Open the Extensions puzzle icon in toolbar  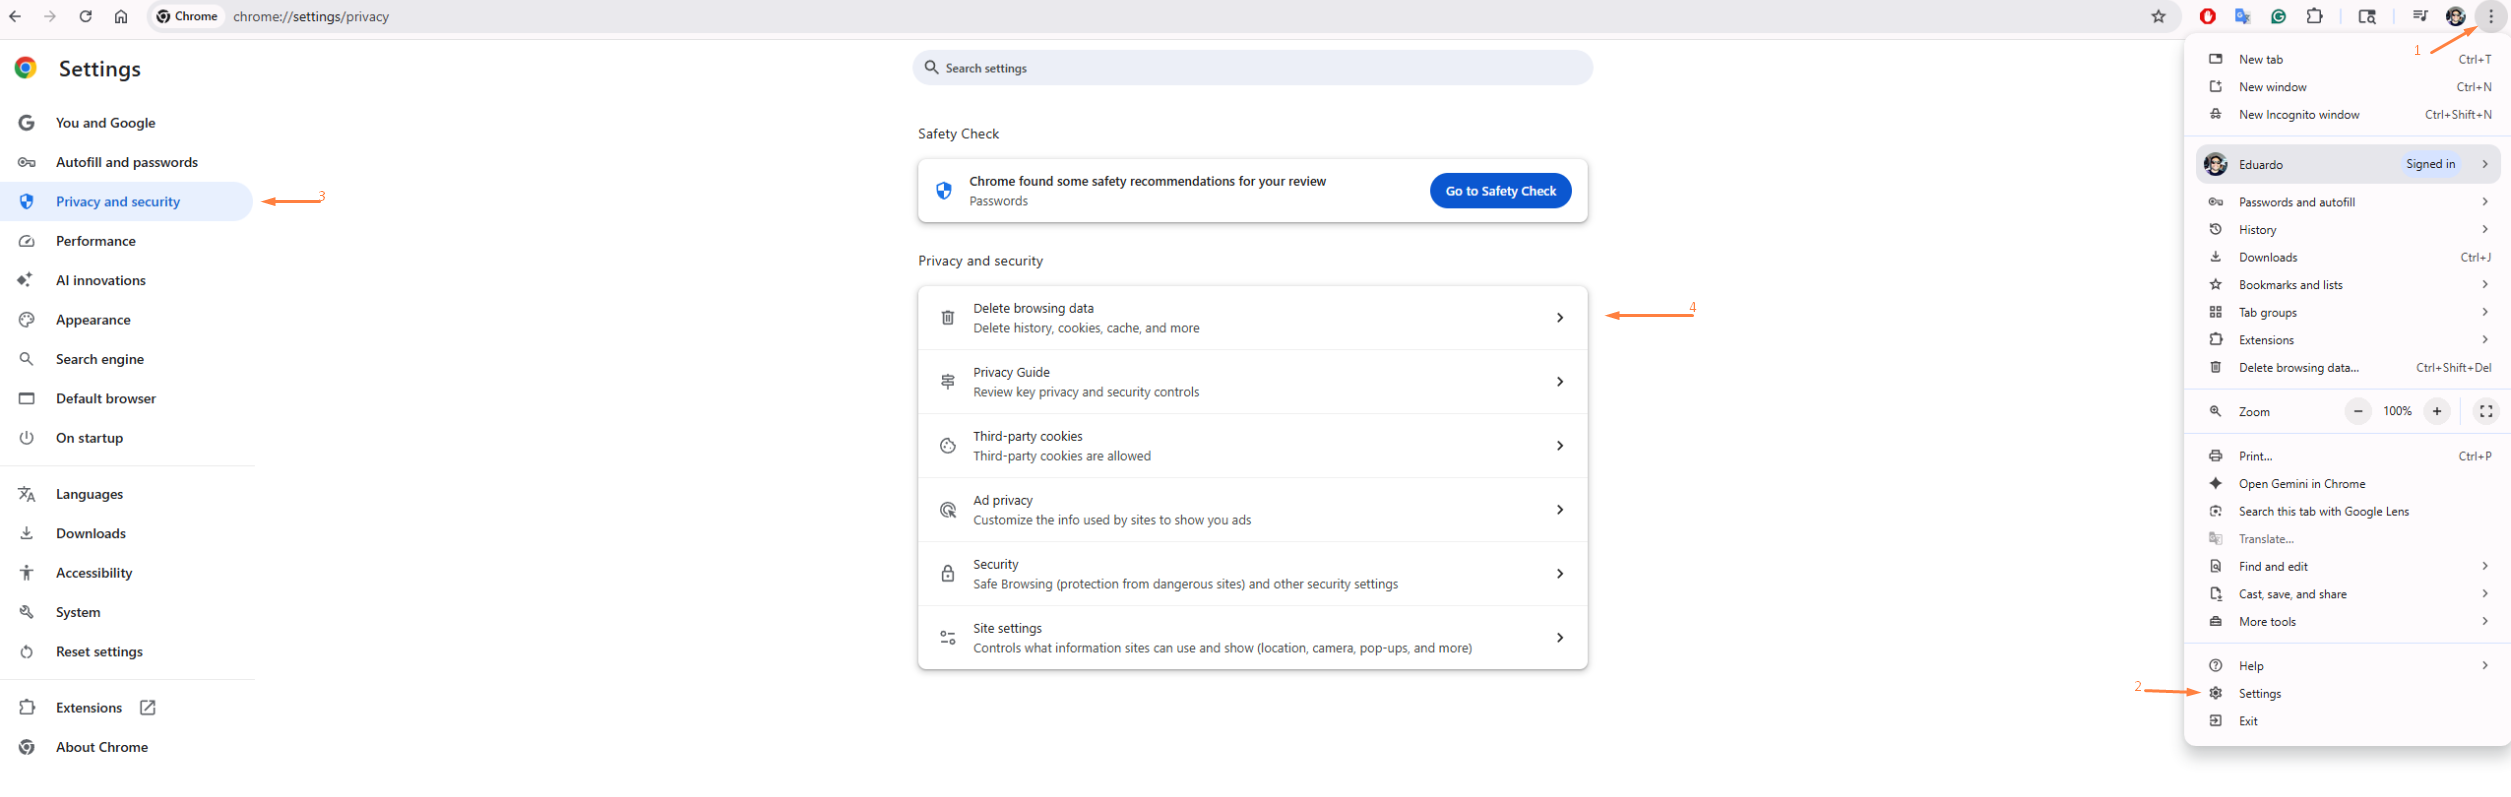[x=2314, y=16]
